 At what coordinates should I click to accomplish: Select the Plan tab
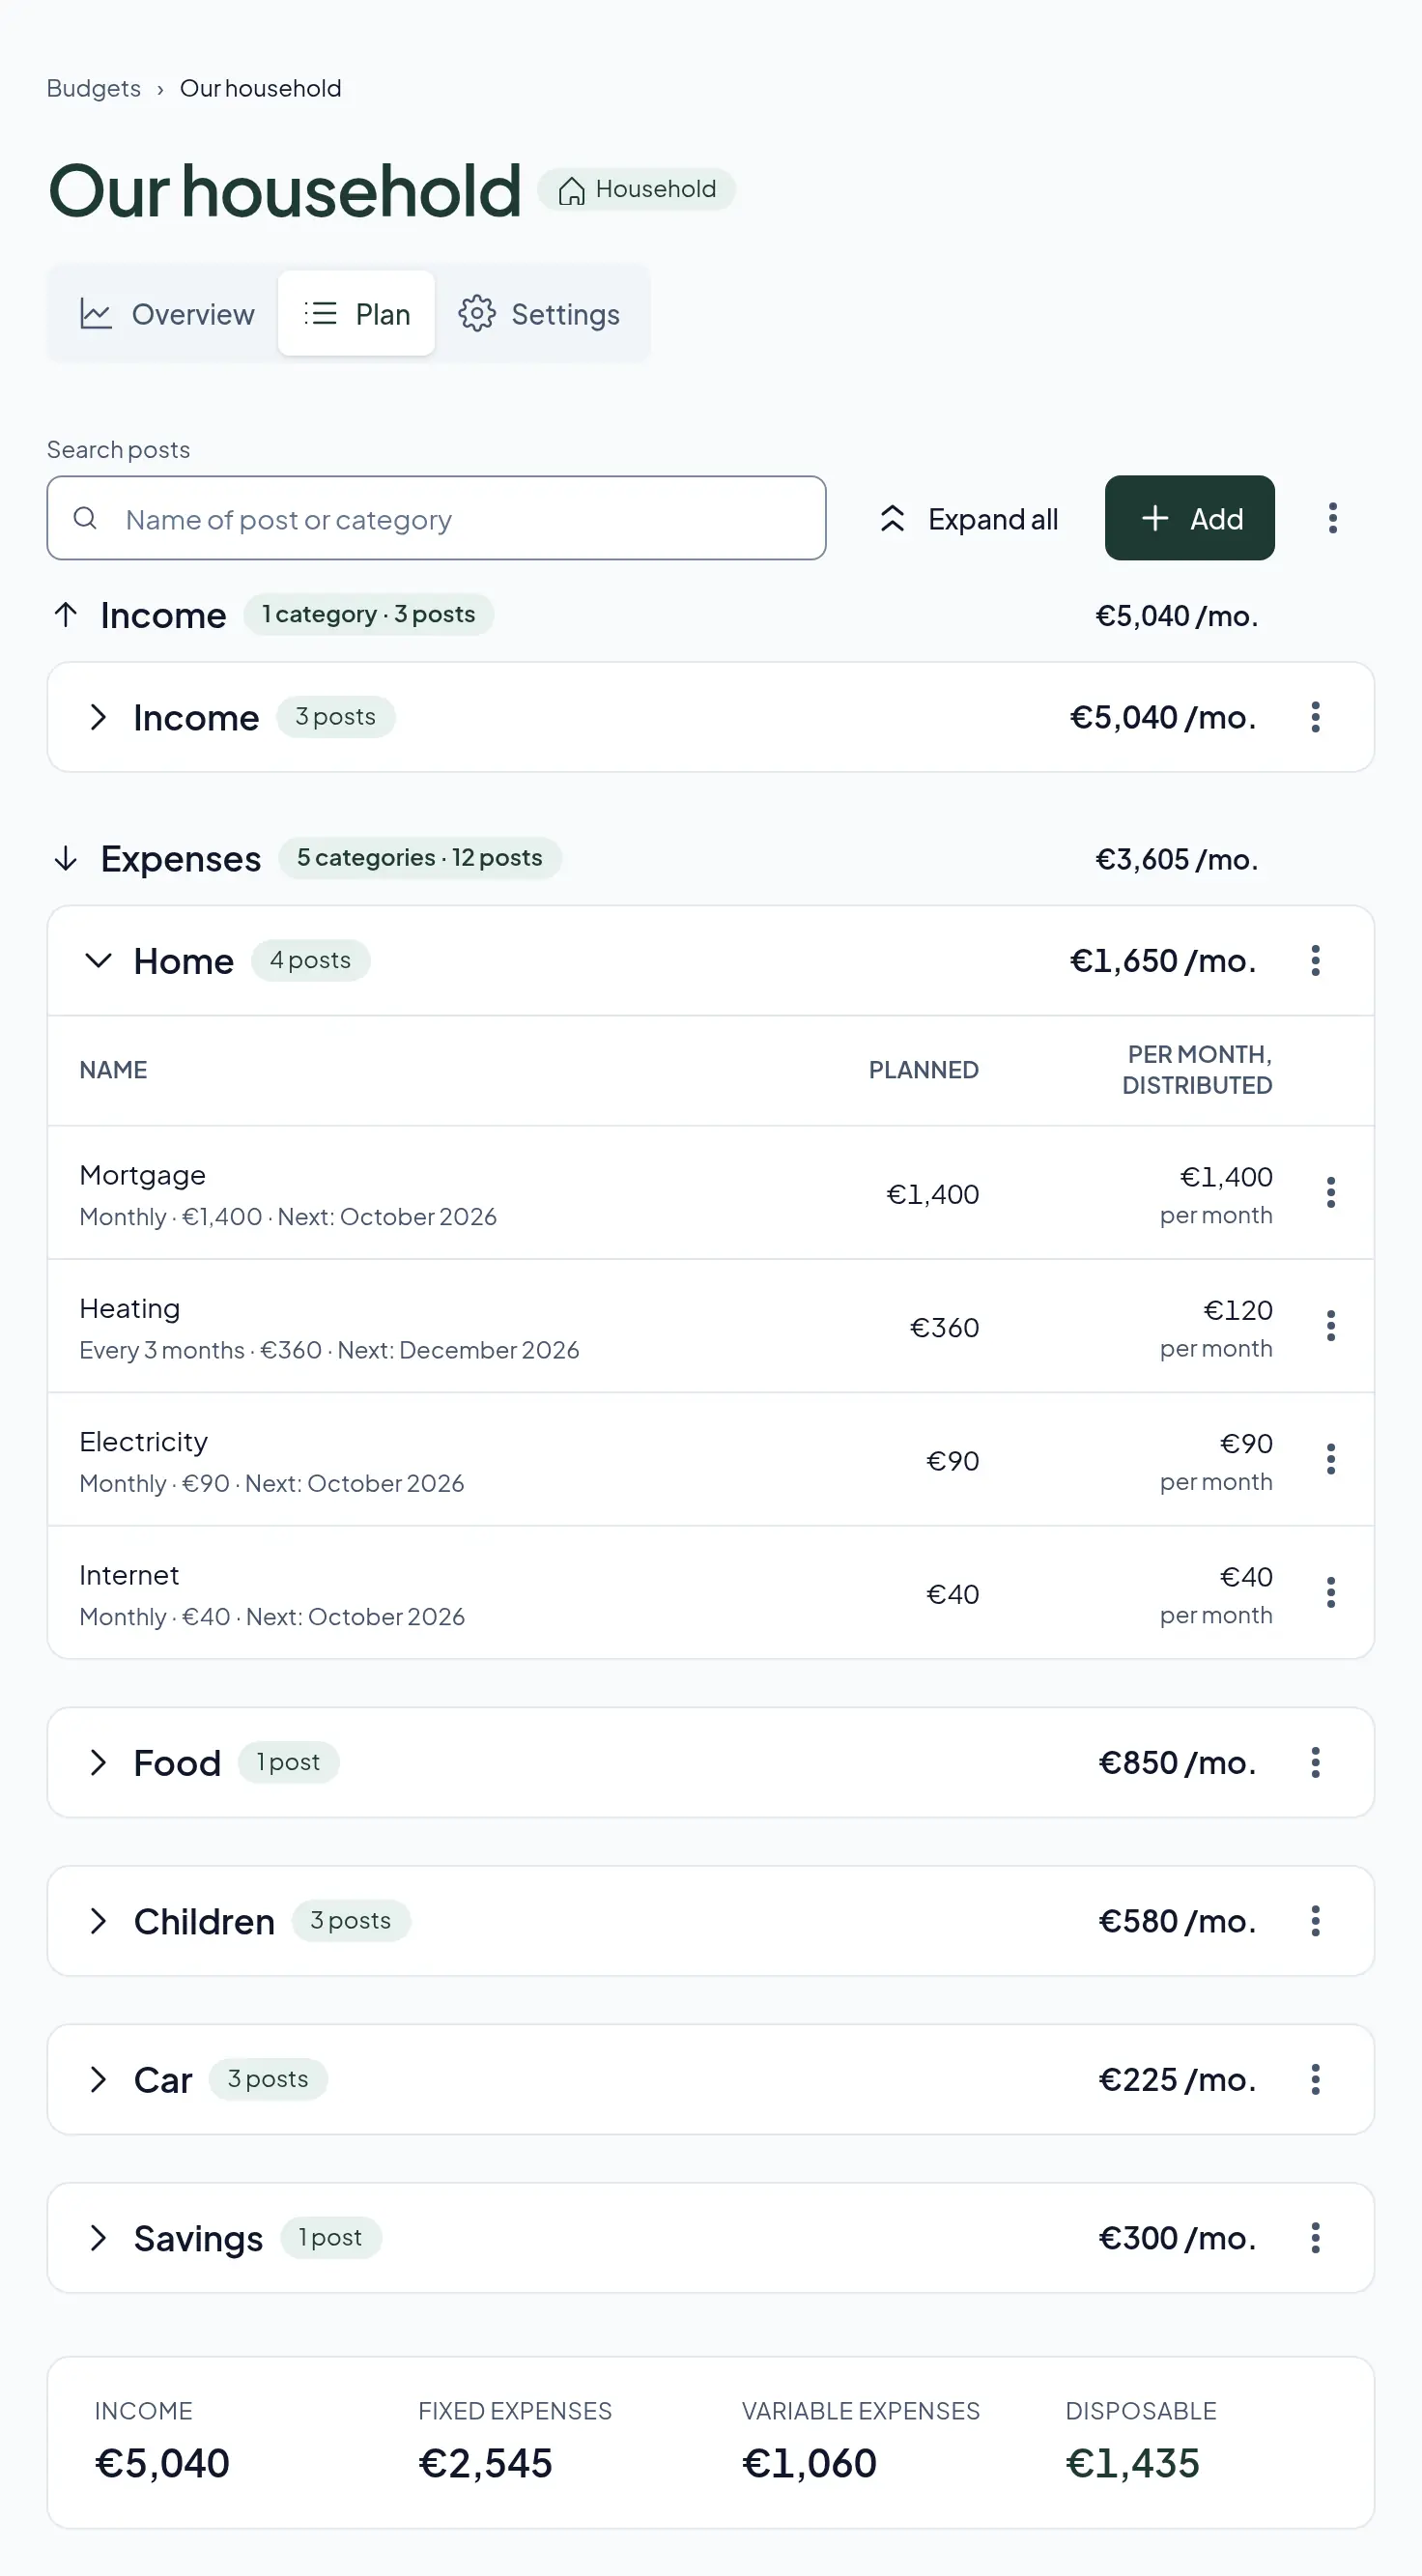click(356, 314)
